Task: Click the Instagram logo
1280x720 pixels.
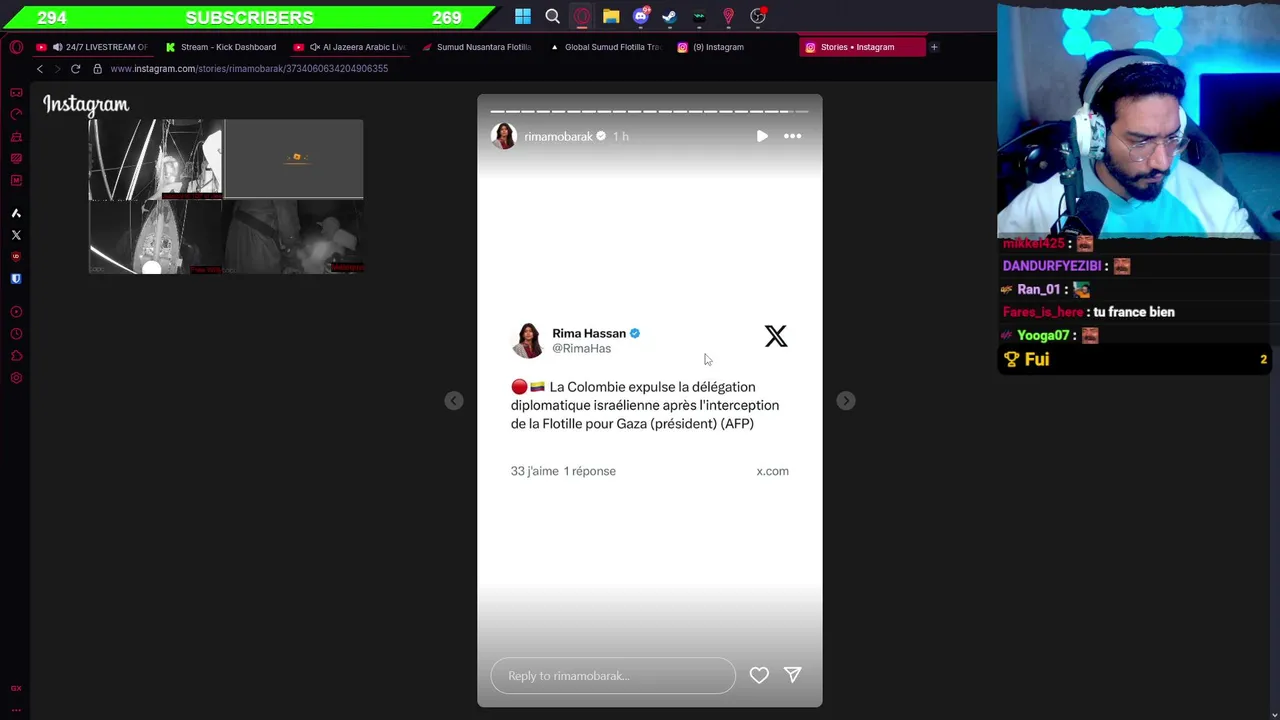Action: pyautogui.click(x=86, y=104)
